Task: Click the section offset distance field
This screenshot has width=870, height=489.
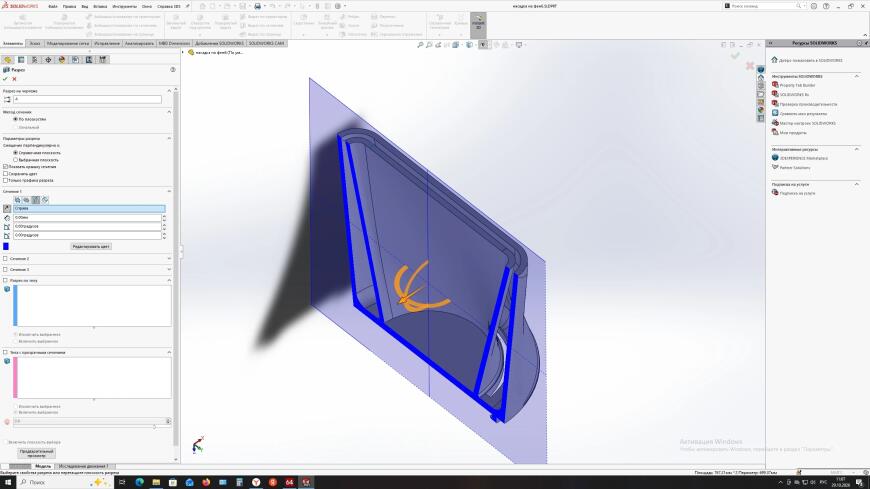Action: (88, 218)
